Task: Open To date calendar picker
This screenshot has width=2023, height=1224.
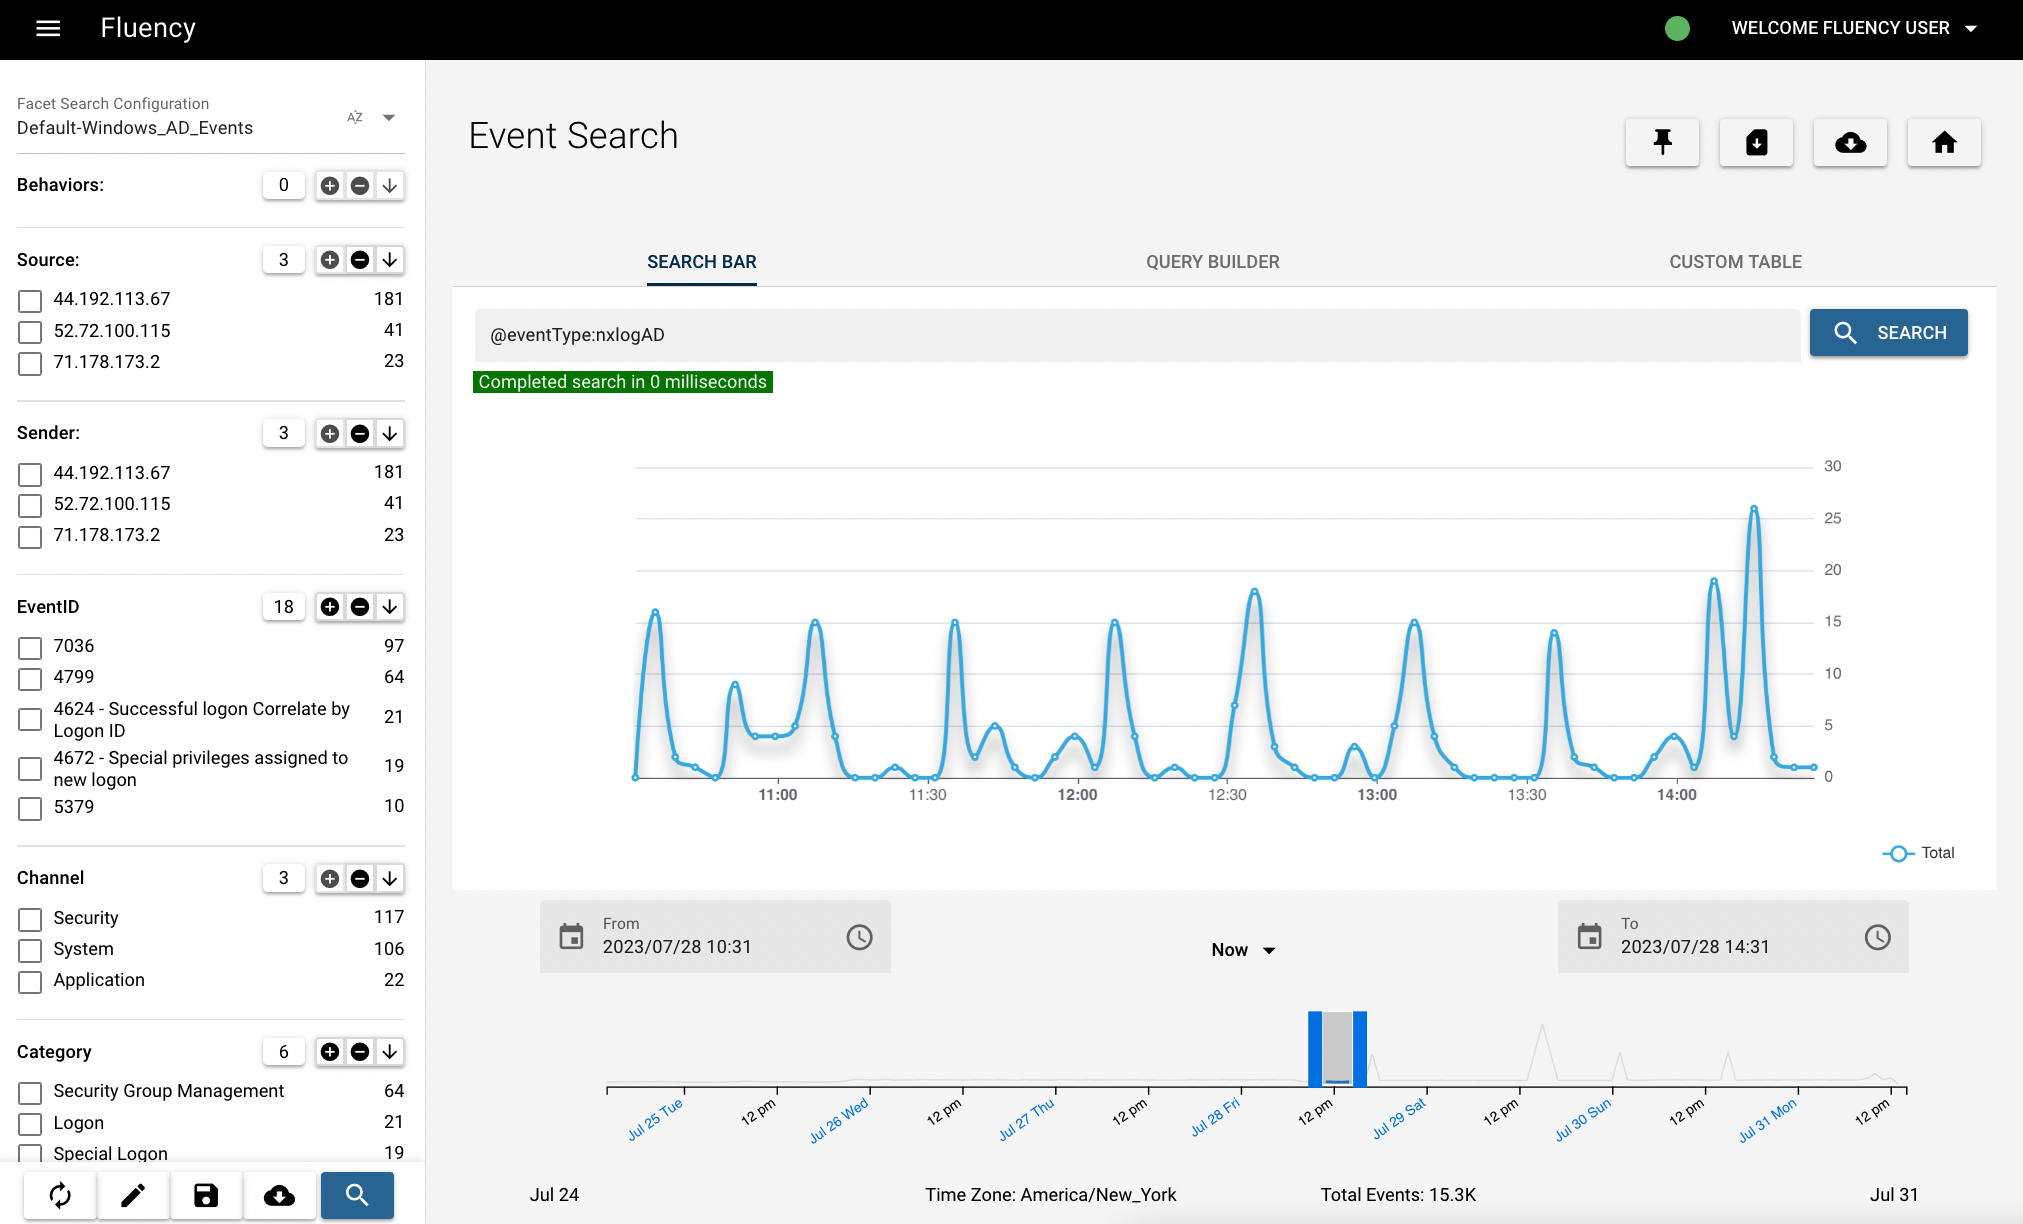Action: (1589, 937)
